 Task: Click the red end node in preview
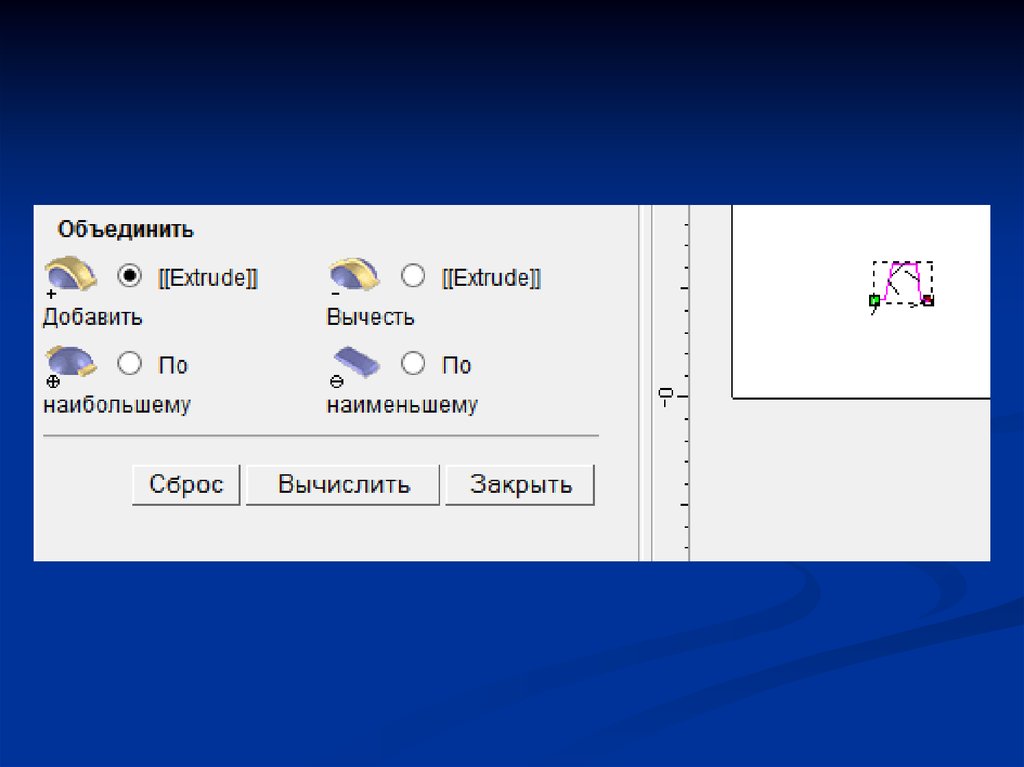[x=928, y=301]
